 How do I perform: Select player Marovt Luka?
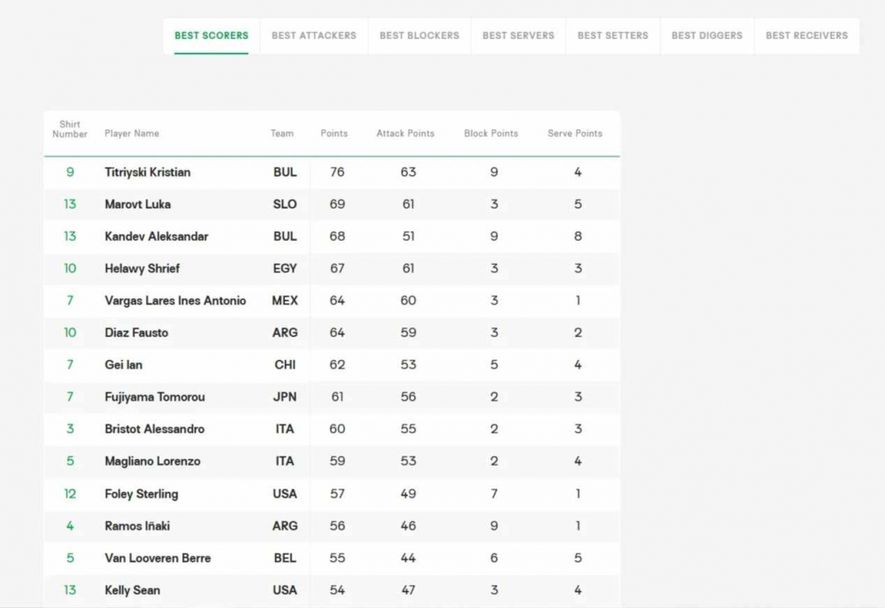[137, 204]
